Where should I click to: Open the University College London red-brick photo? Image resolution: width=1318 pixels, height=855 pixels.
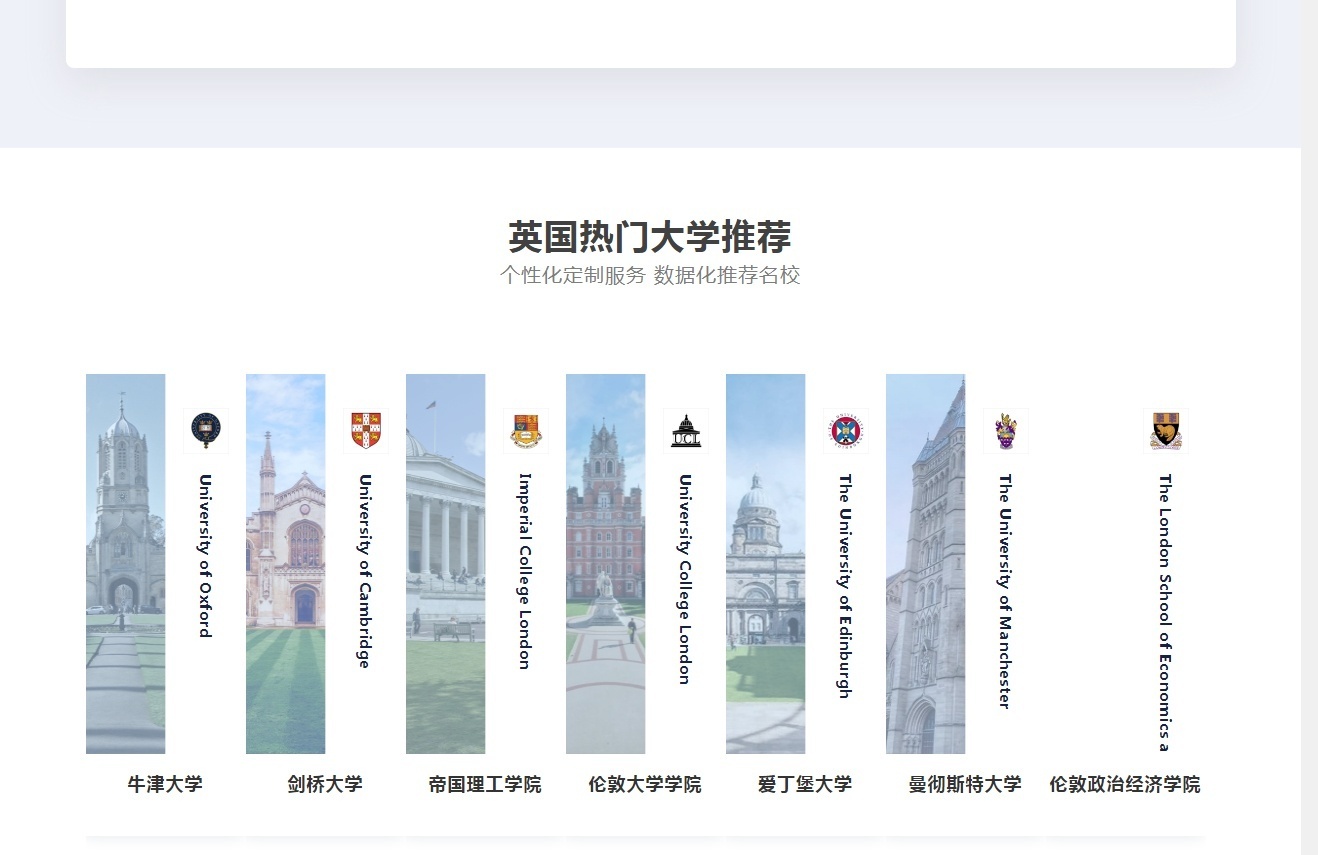pos(606,564)
